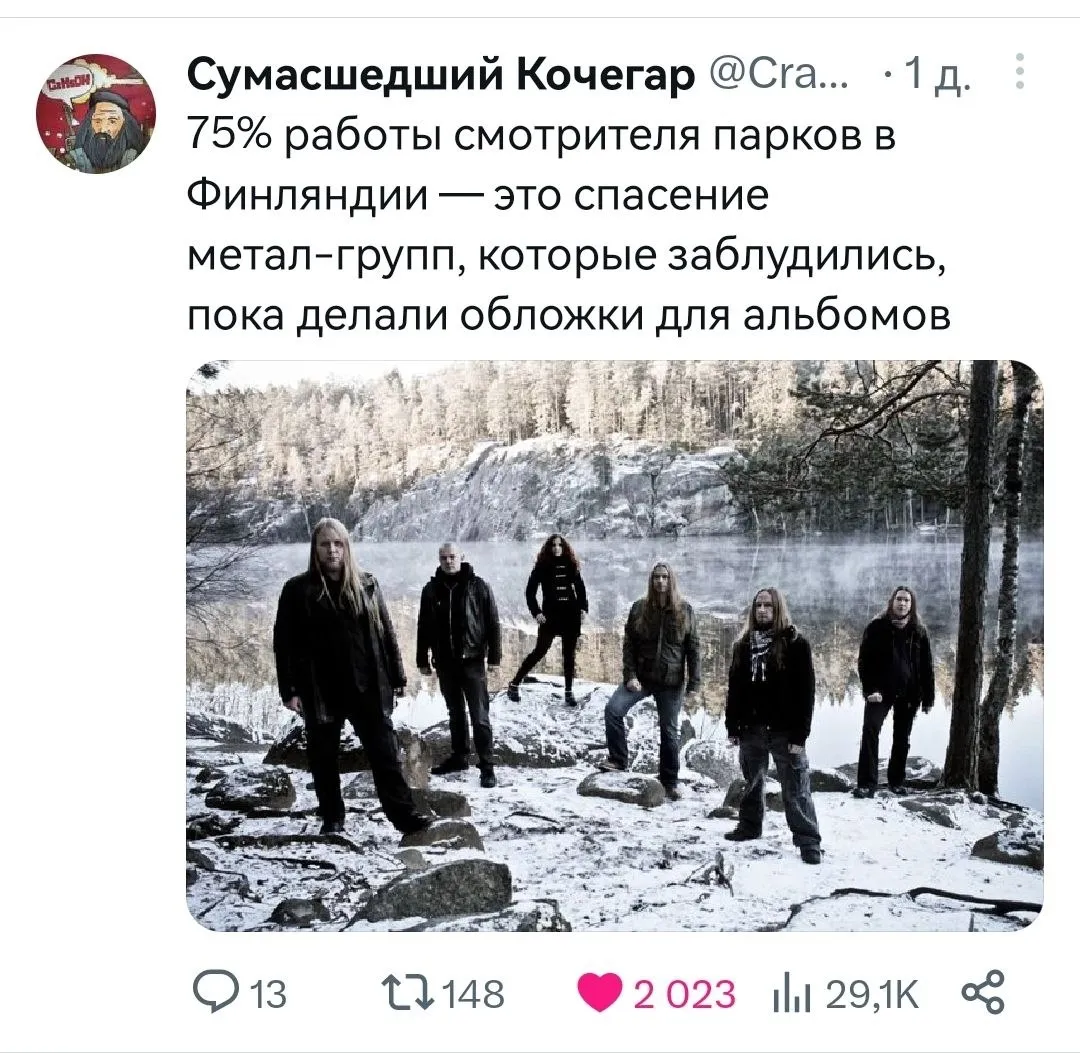Click the tweet text line starting with 75%

541,136
